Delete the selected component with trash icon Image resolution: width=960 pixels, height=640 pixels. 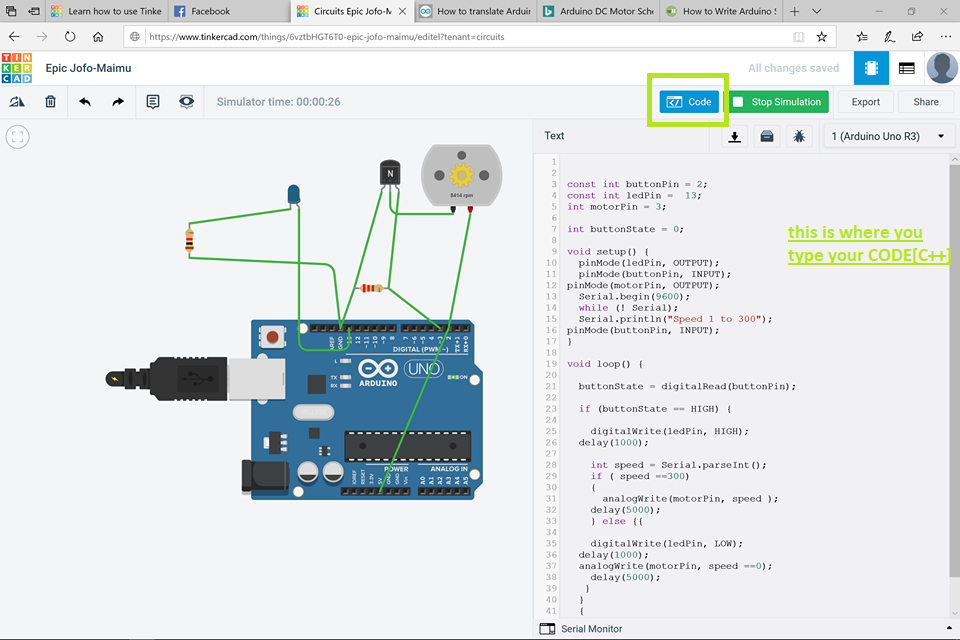[x=51, y=102]
